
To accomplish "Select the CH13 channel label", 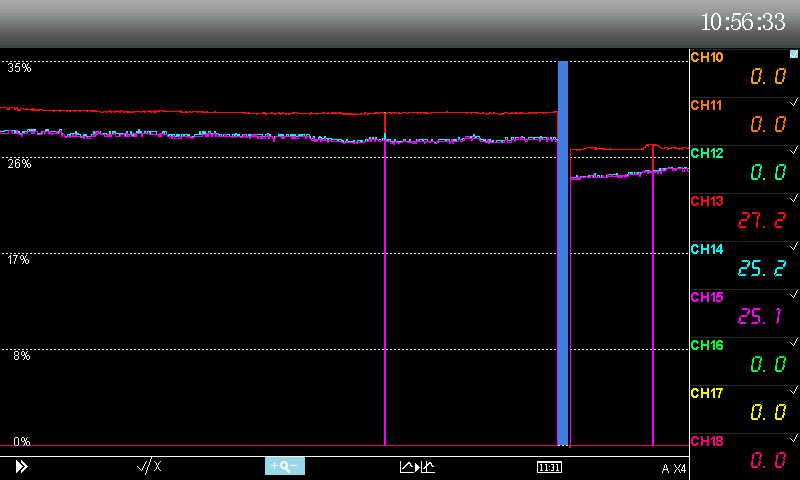I will point(707,201).
